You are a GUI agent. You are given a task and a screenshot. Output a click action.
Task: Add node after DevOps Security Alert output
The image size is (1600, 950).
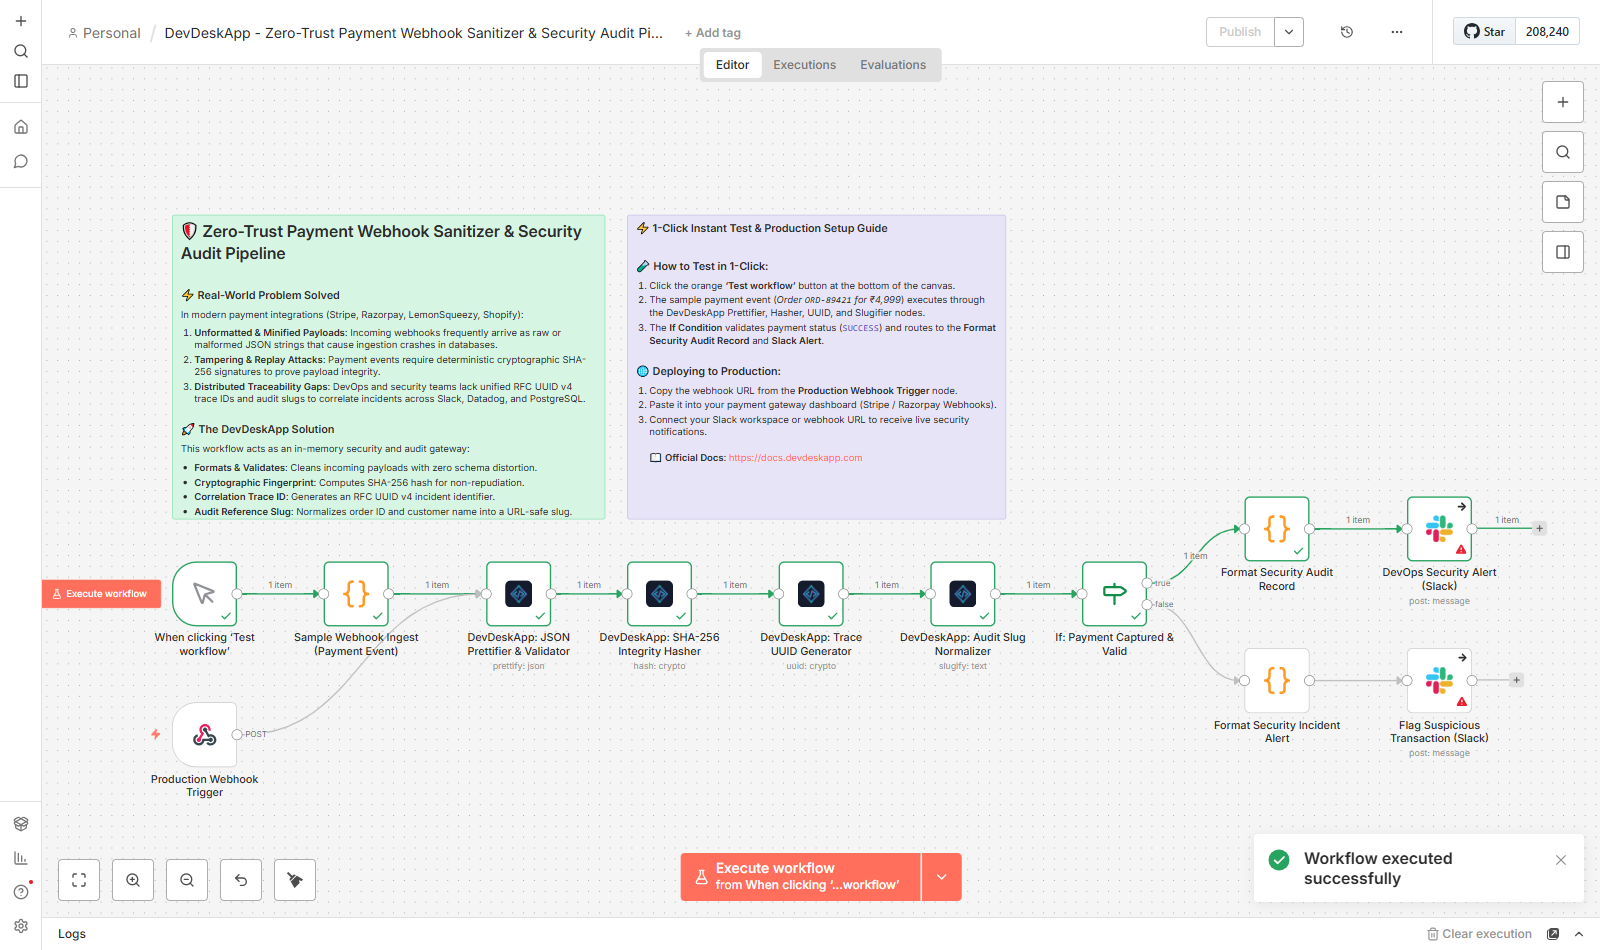[x=1539, y=528]
